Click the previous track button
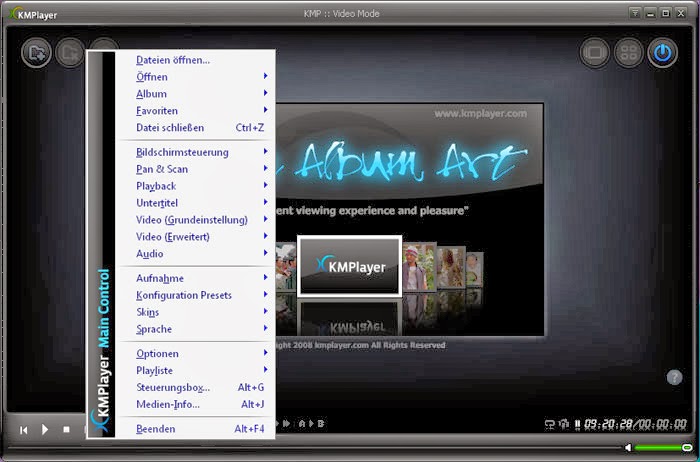This screenshot has width=700, height=462. (x=24, y=430)
